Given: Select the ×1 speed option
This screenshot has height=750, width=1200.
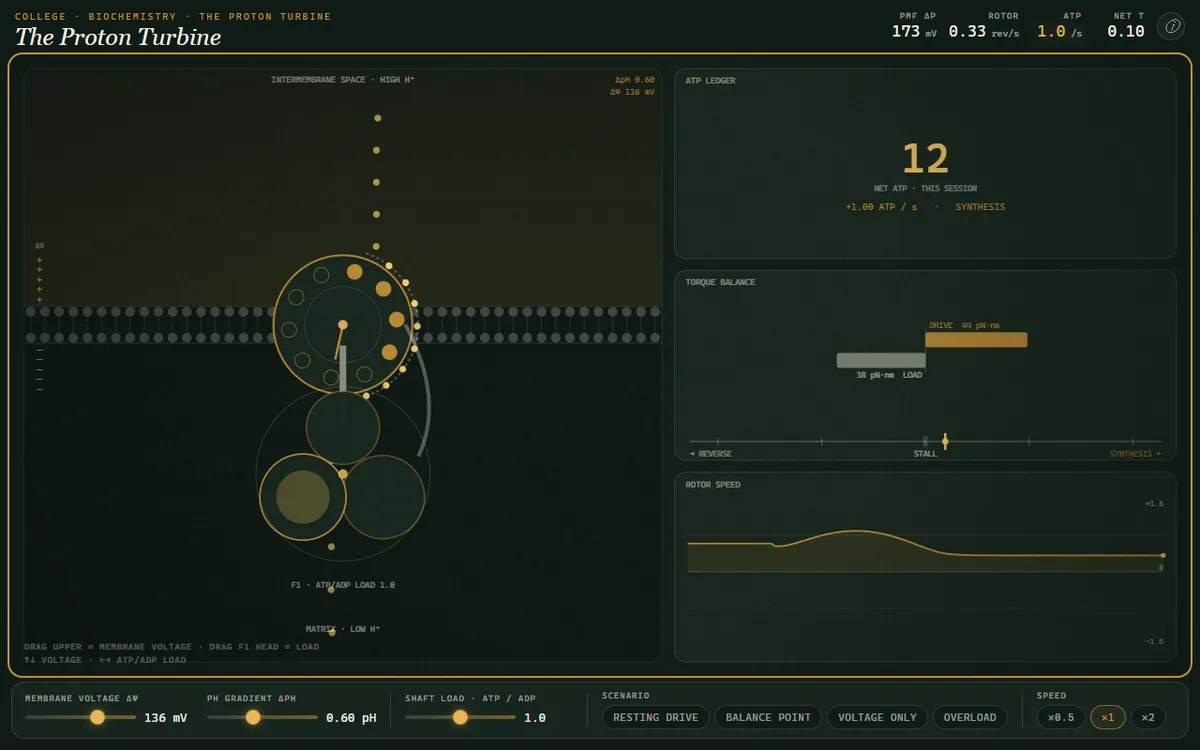Looking at the screenshot, I should point(1108,717).
